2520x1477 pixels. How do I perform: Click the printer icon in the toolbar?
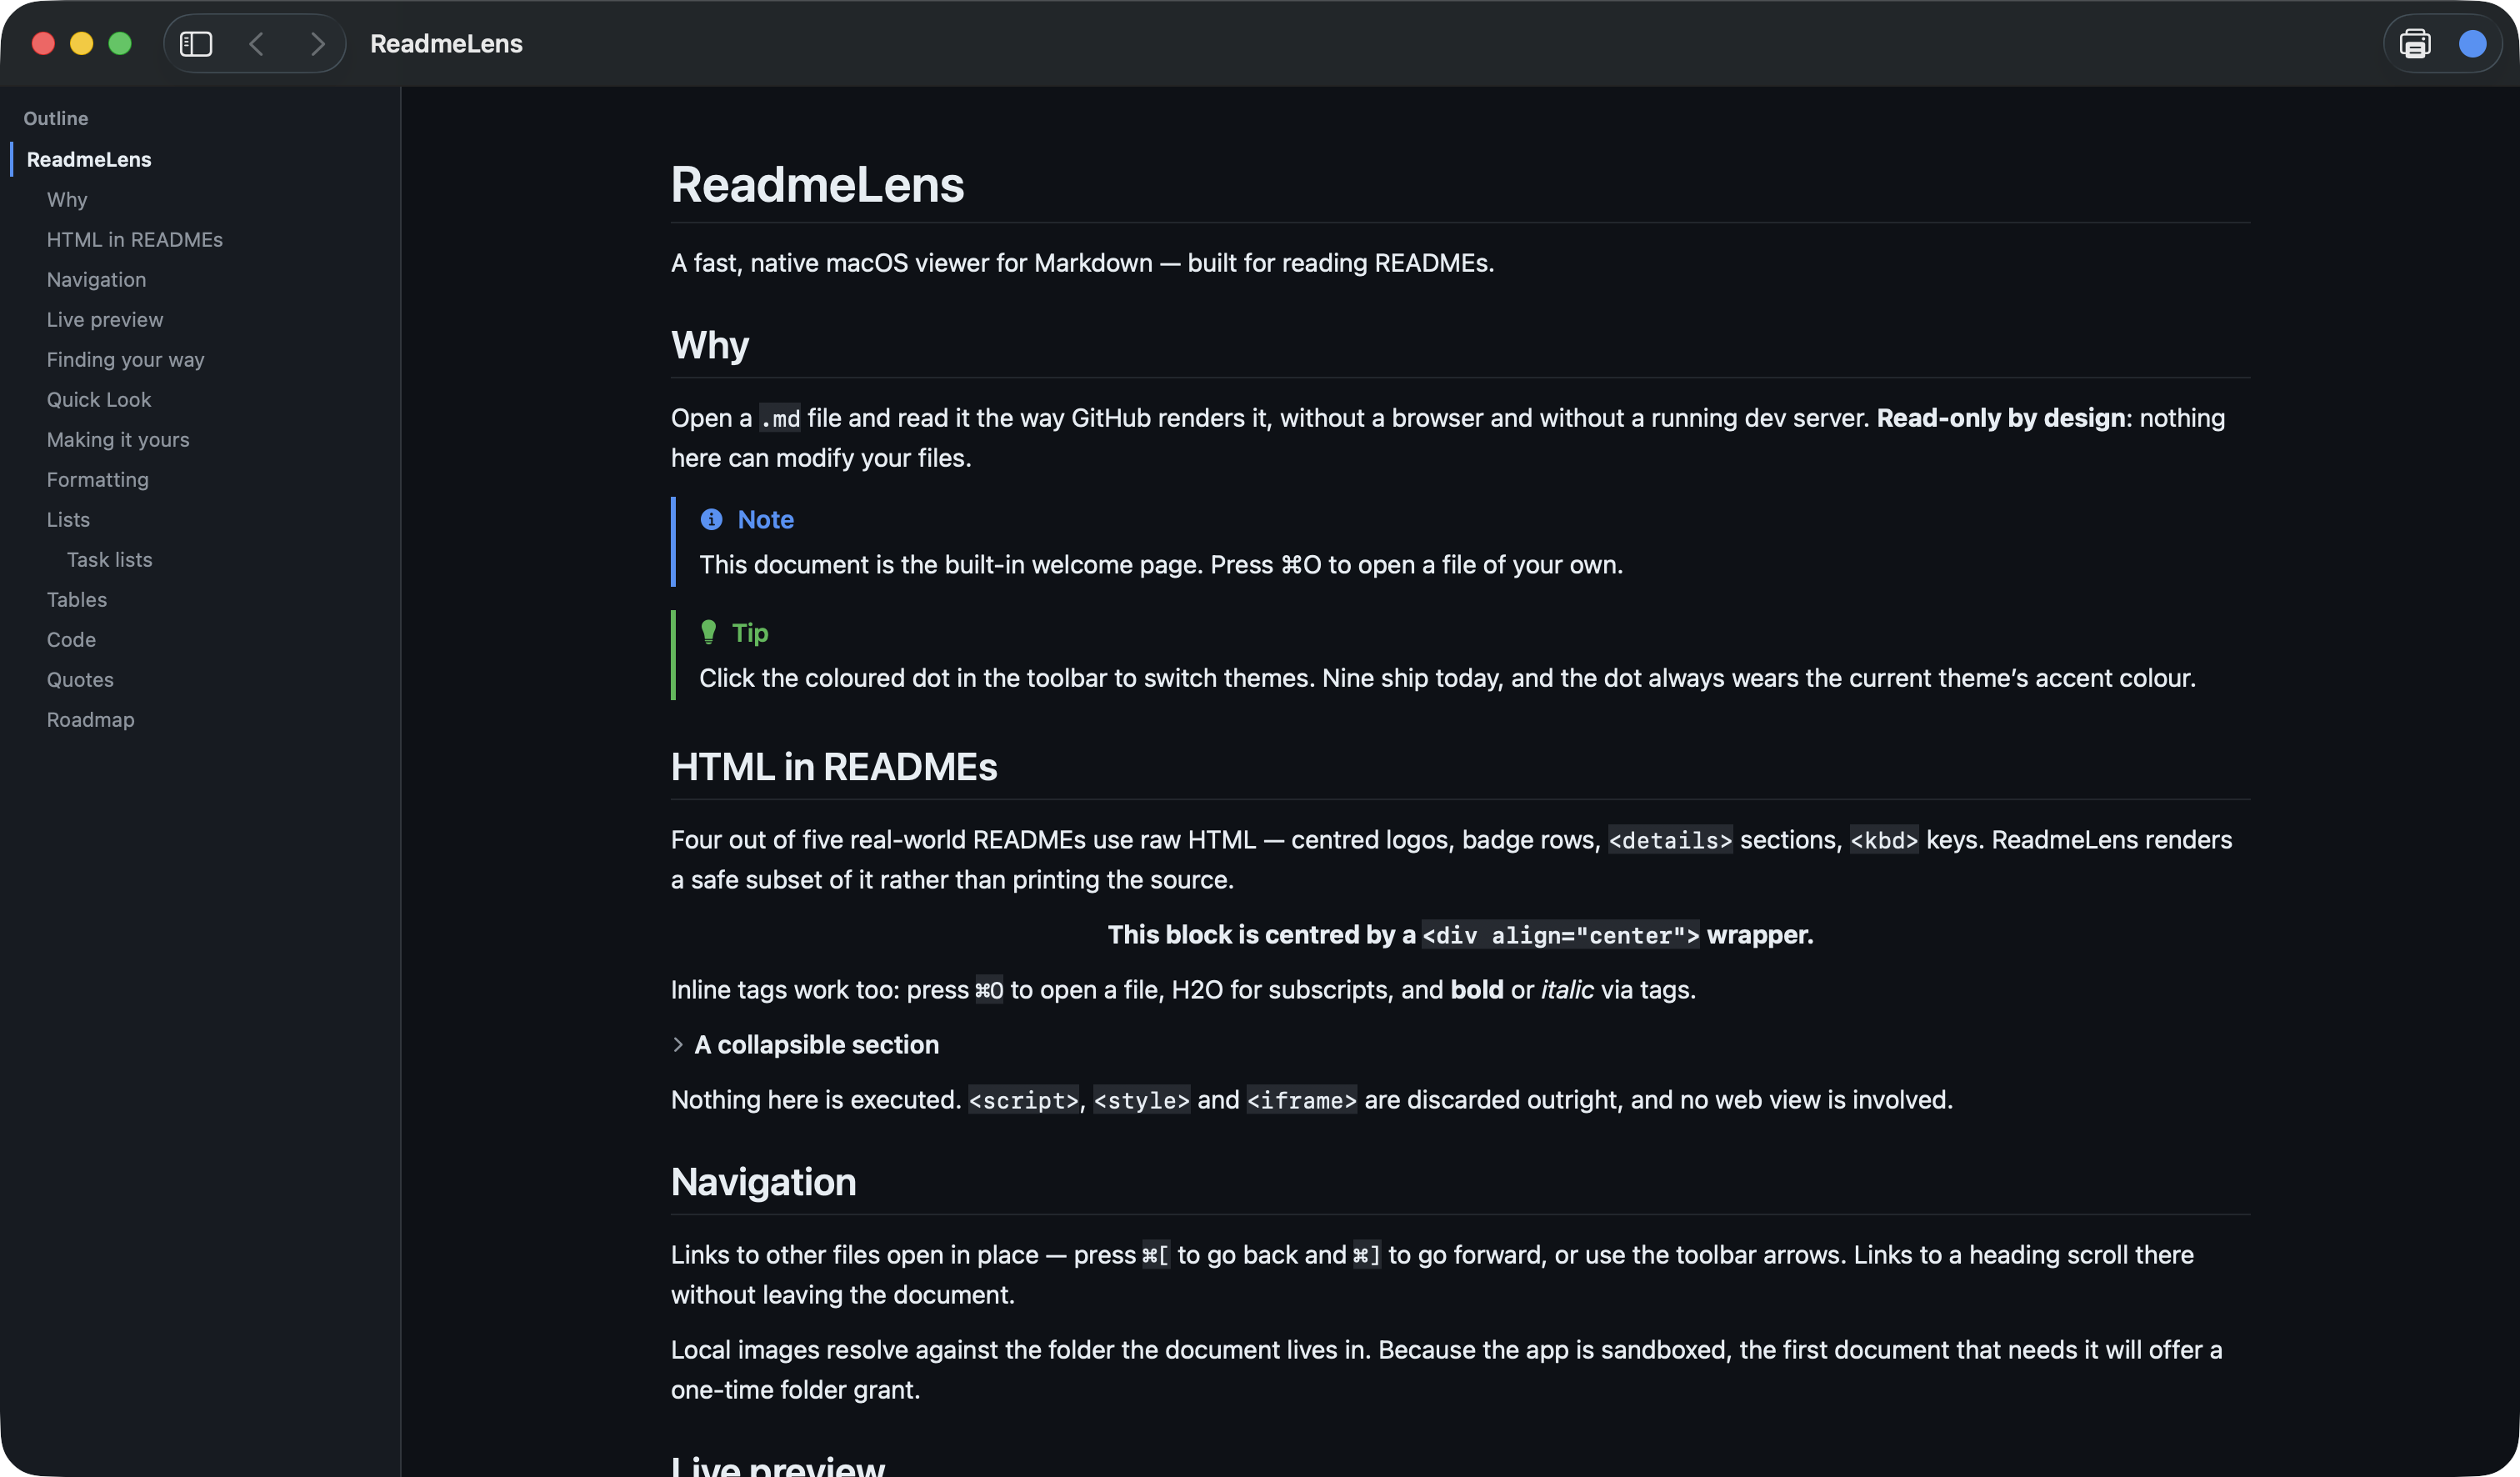pyautogui.click(x=2415, y=44)
